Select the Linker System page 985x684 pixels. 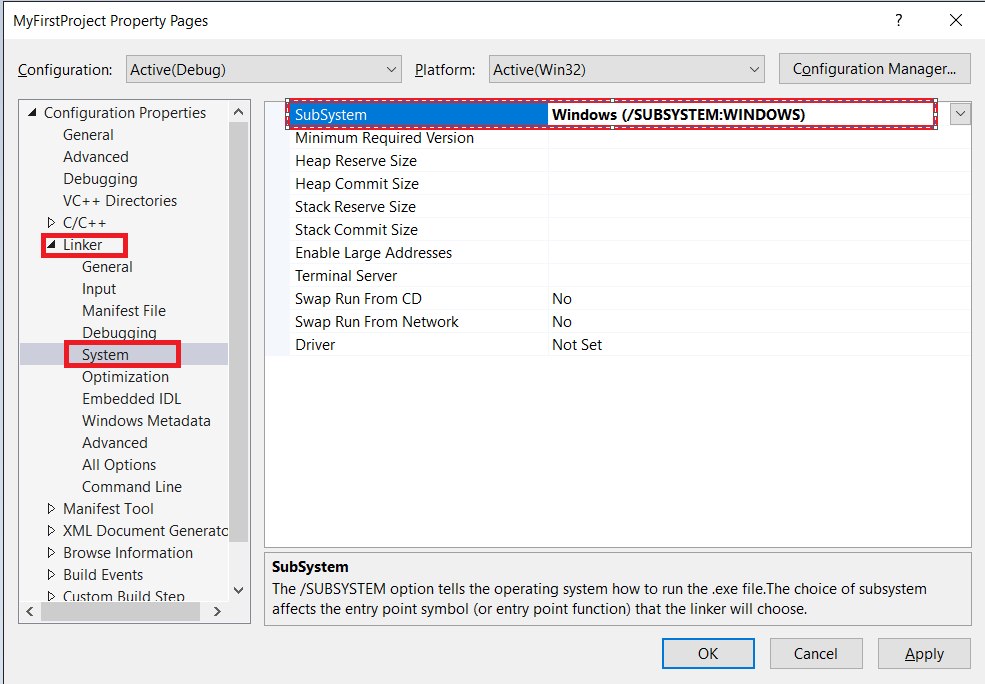pyautogui.click(x=105, y=355)
